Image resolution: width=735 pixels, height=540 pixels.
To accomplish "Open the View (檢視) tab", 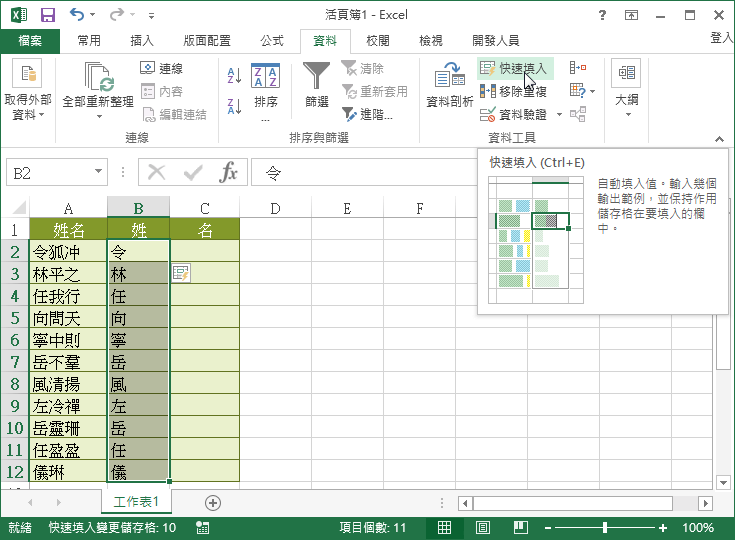I will point(431,41).
